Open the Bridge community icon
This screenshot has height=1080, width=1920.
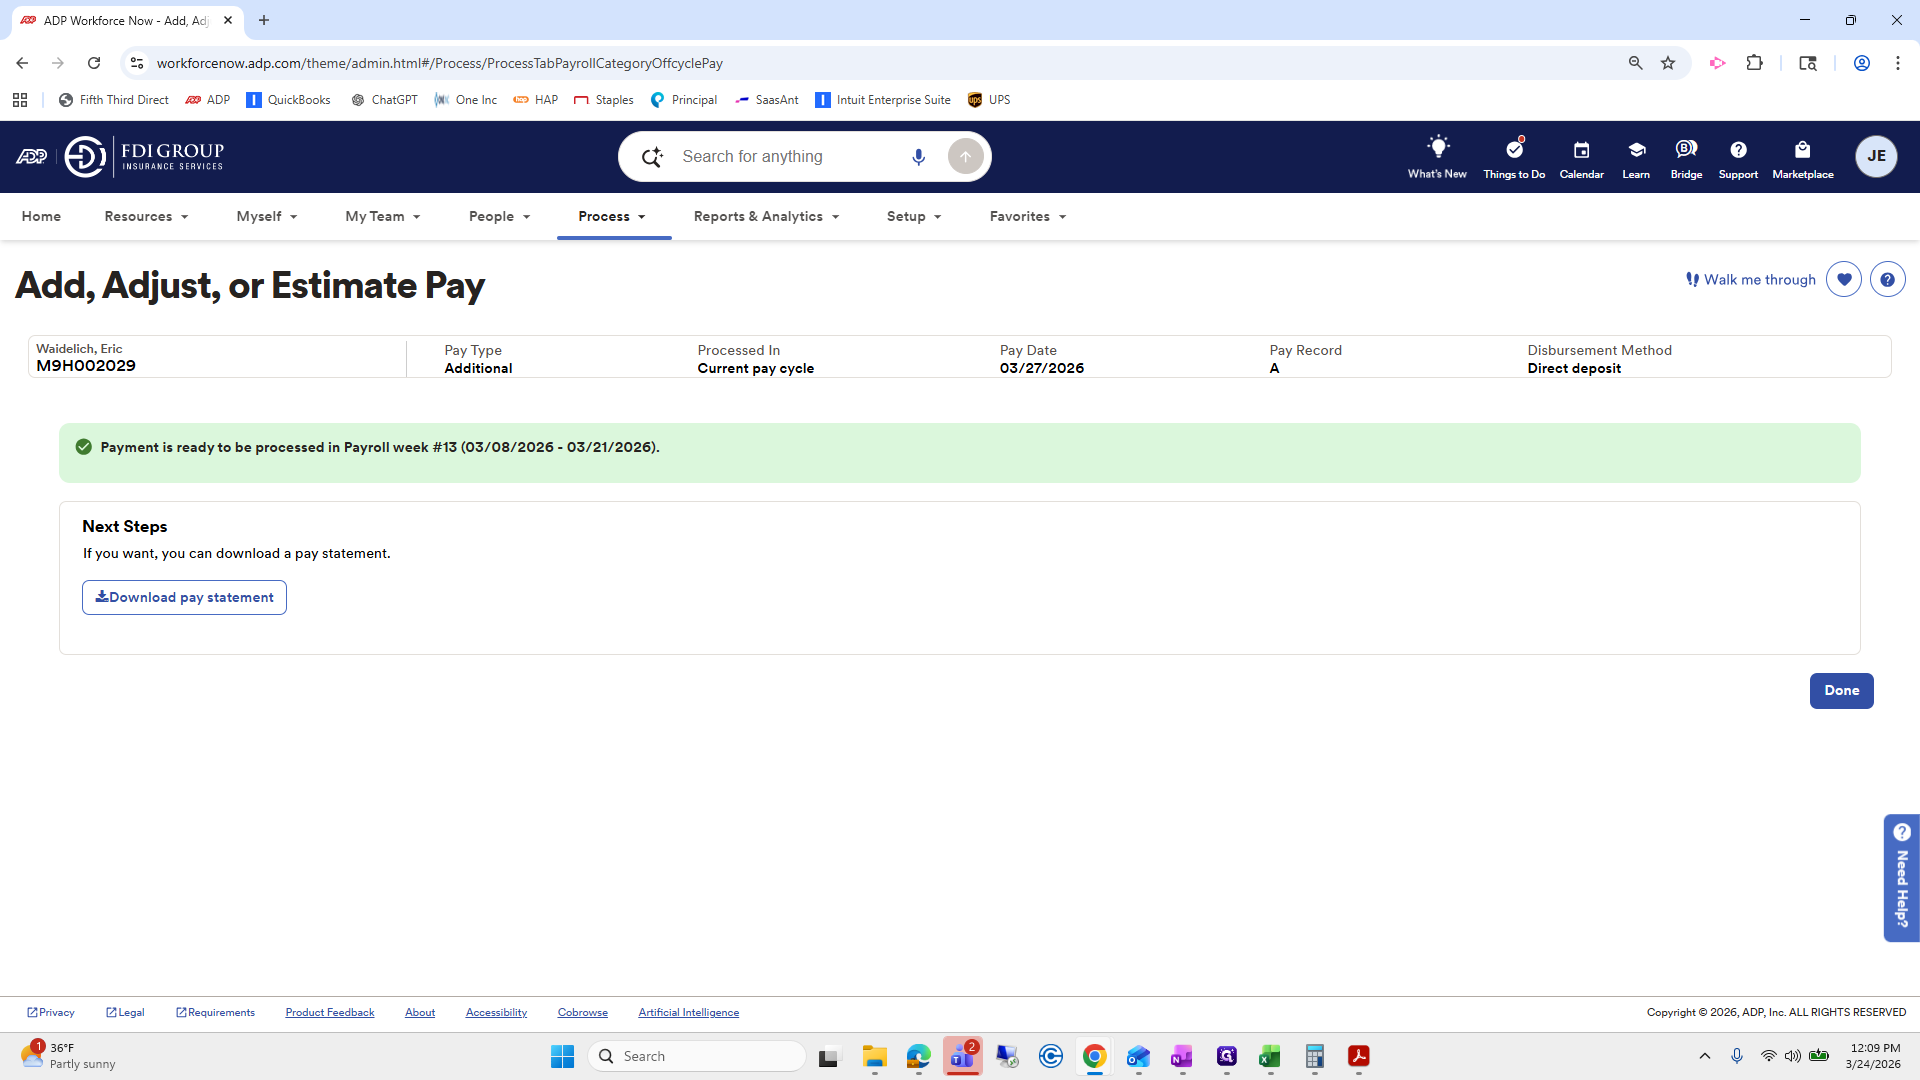1686,157
